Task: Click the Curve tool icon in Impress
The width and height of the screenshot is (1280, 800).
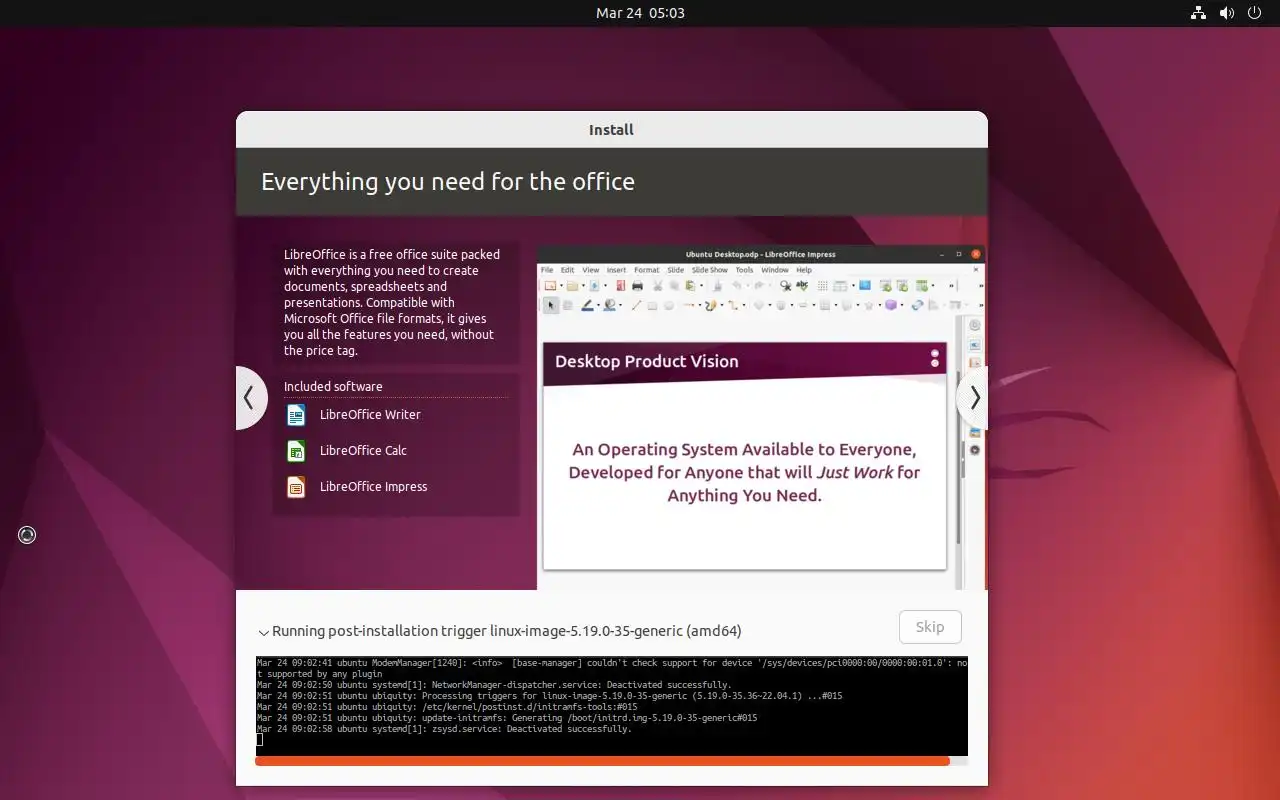Action: pyautogui.click(x=710, y=305)
